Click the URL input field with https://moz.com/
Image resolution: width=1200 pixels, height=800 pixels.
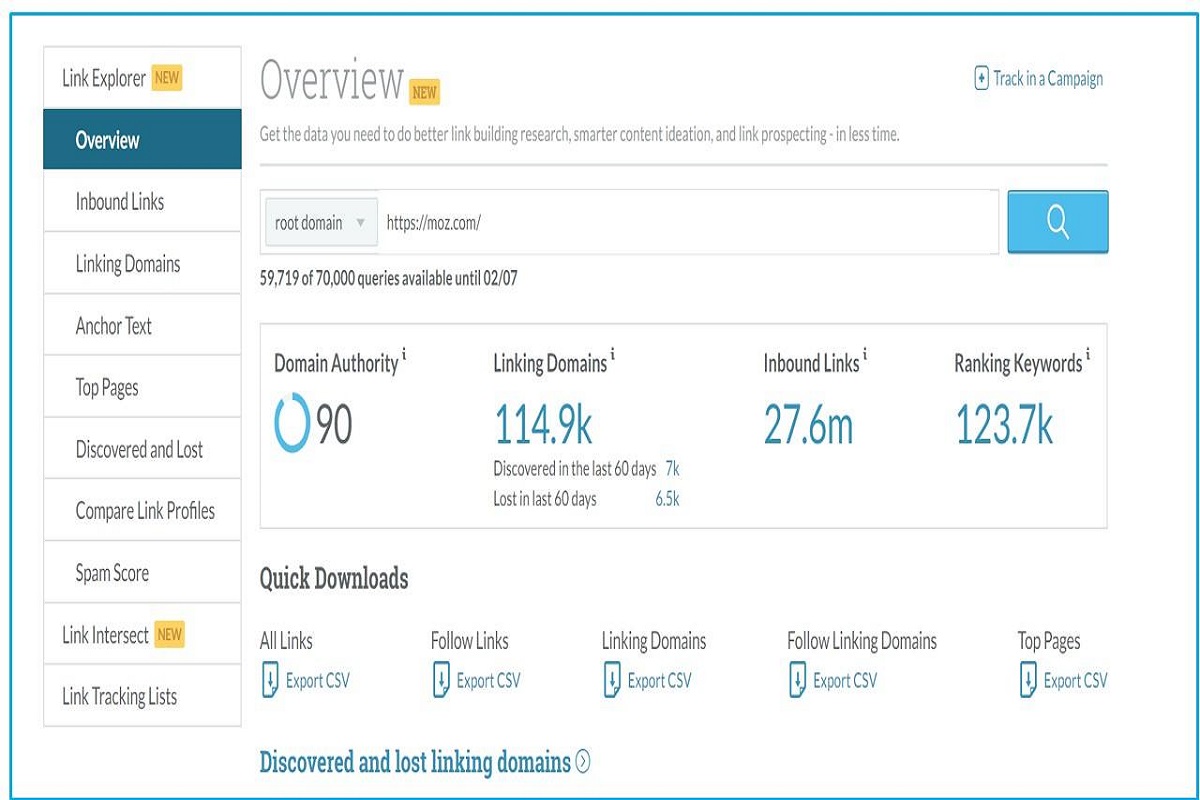pyautogui.click(x=688, y=223)
